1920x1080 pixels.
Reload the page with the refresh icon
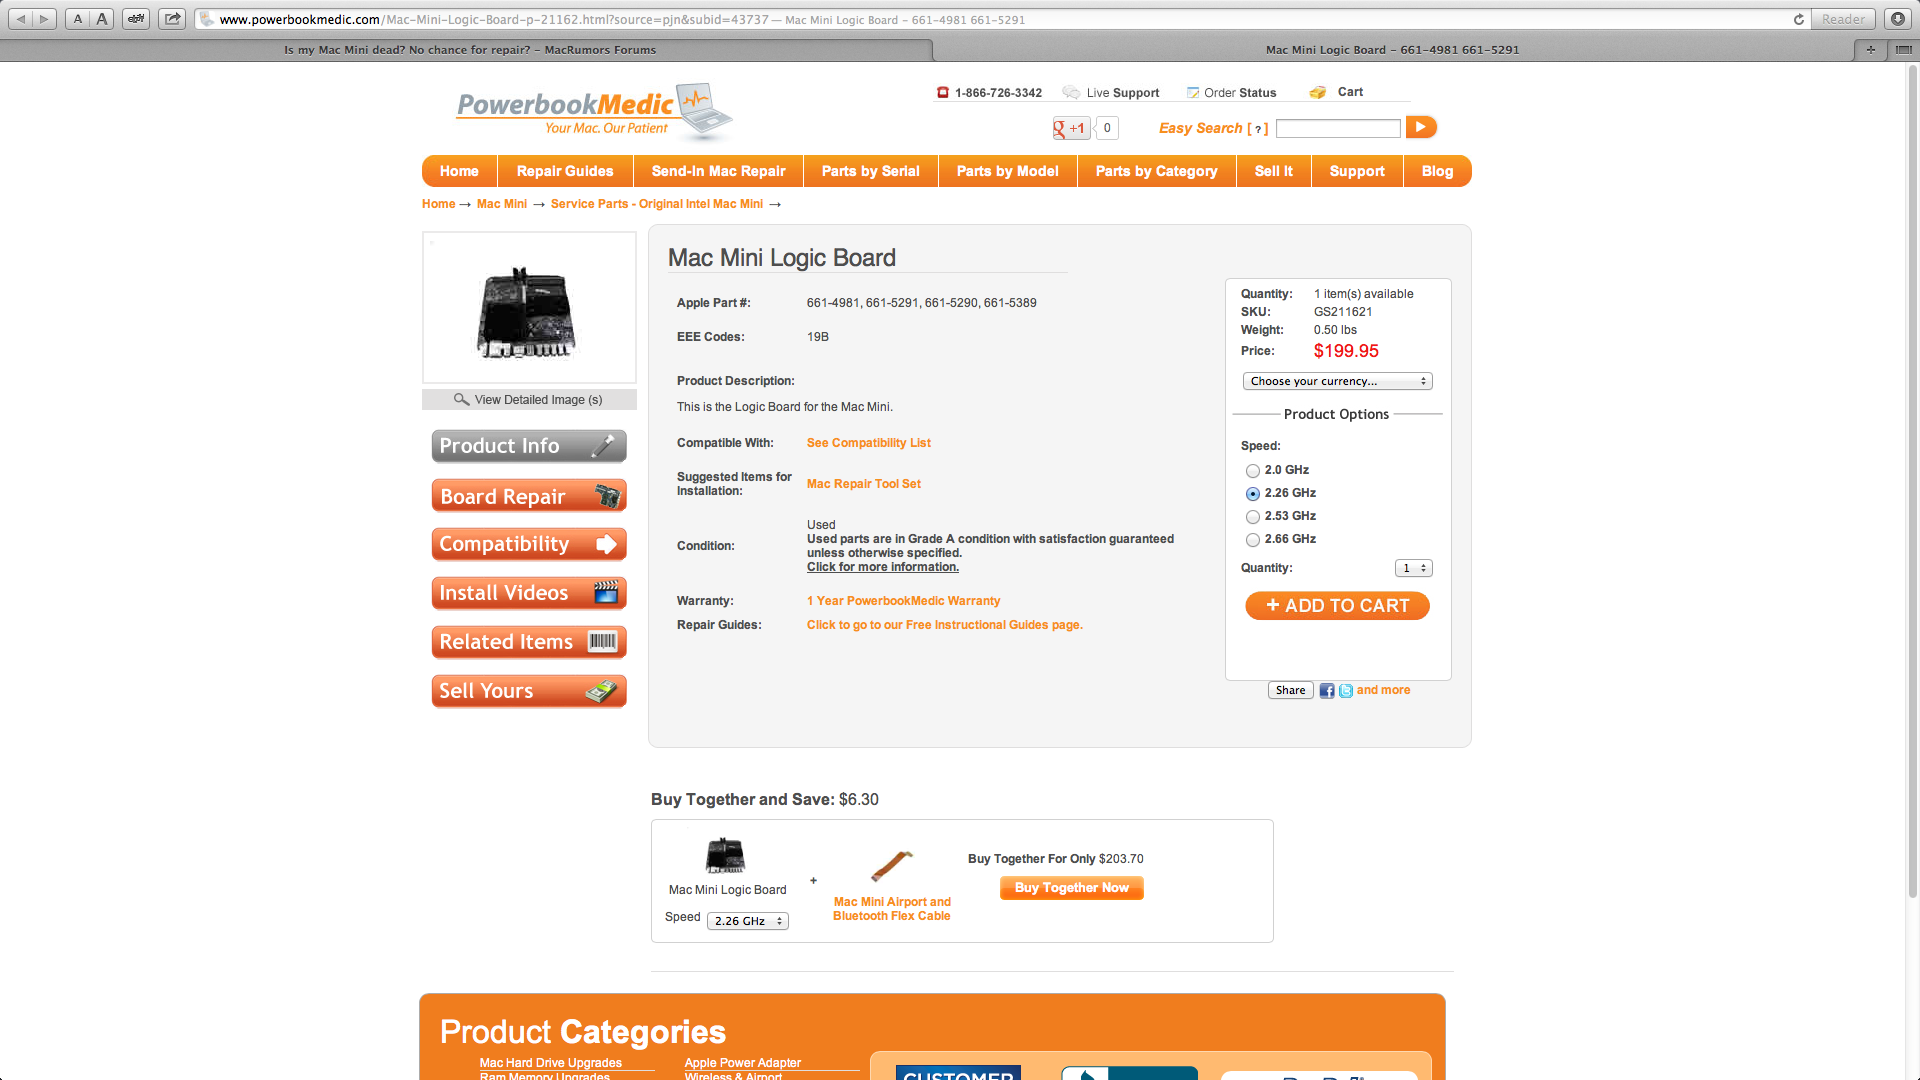coord(1799,19)
